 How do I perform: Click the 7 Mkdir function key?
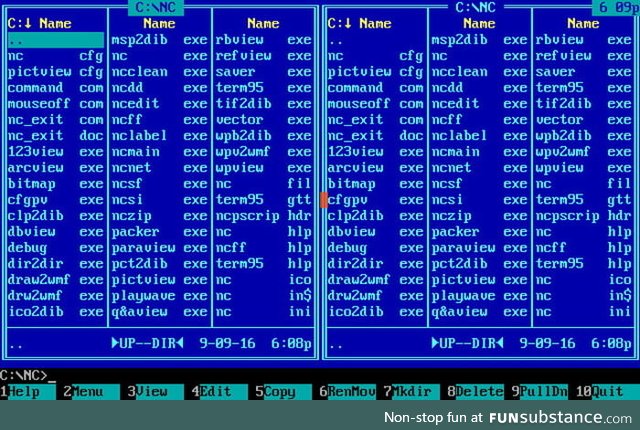point(411,392)
